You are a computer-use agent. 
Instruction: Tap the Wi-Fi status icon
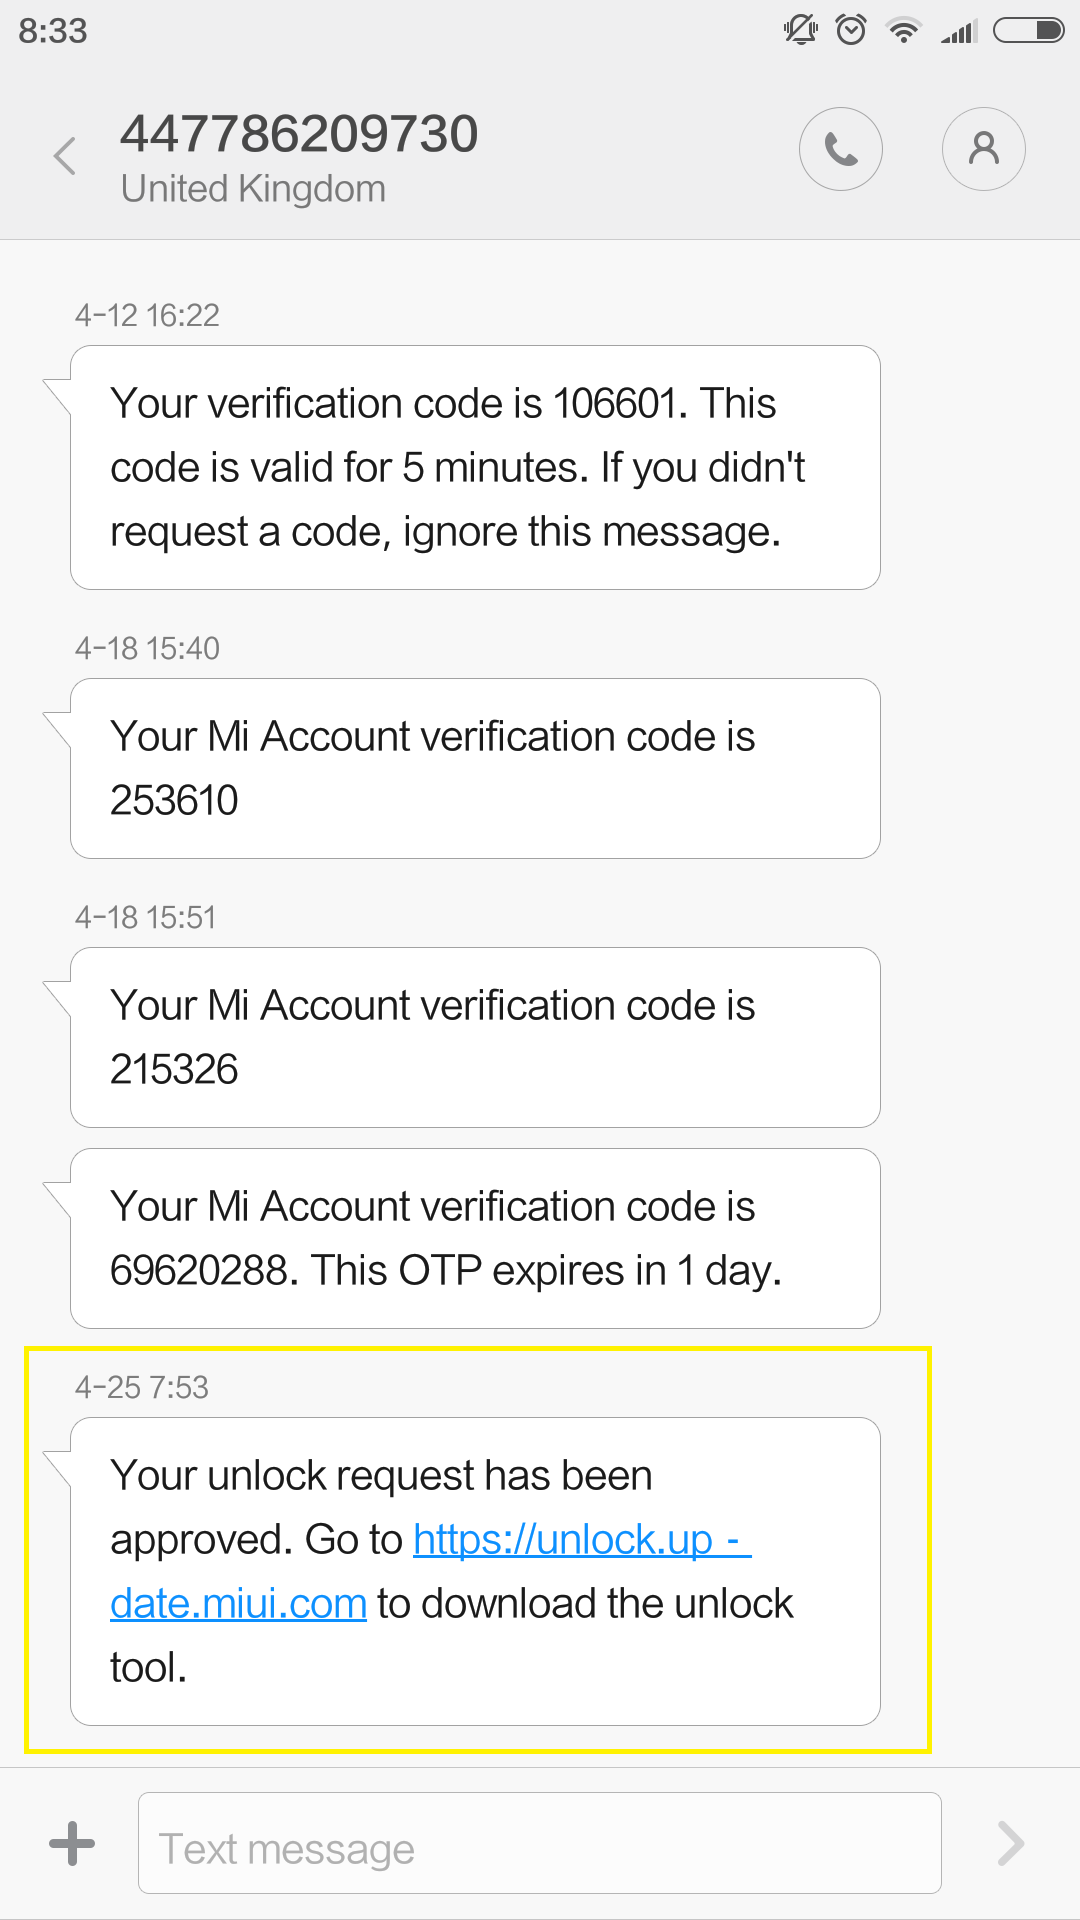pyautogui.click(x=904, y=30)
